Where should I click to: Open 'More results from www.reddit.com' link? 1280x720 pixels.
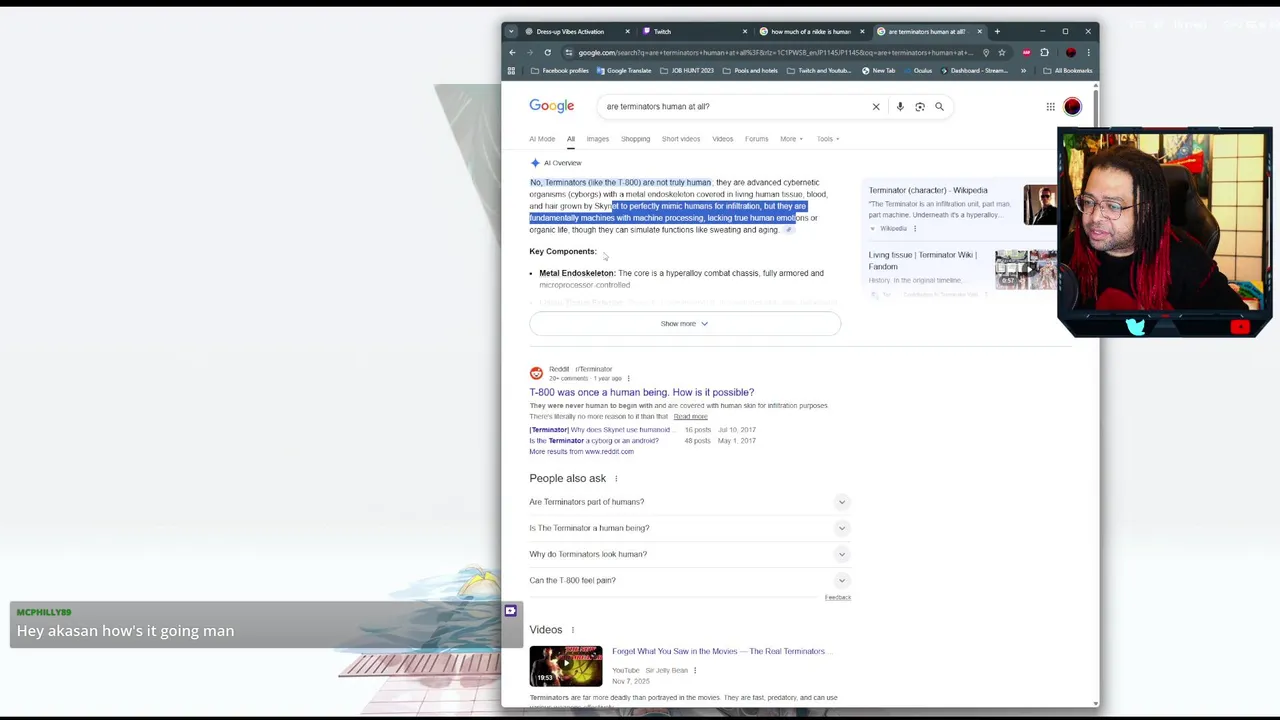[x=581, y=451]
